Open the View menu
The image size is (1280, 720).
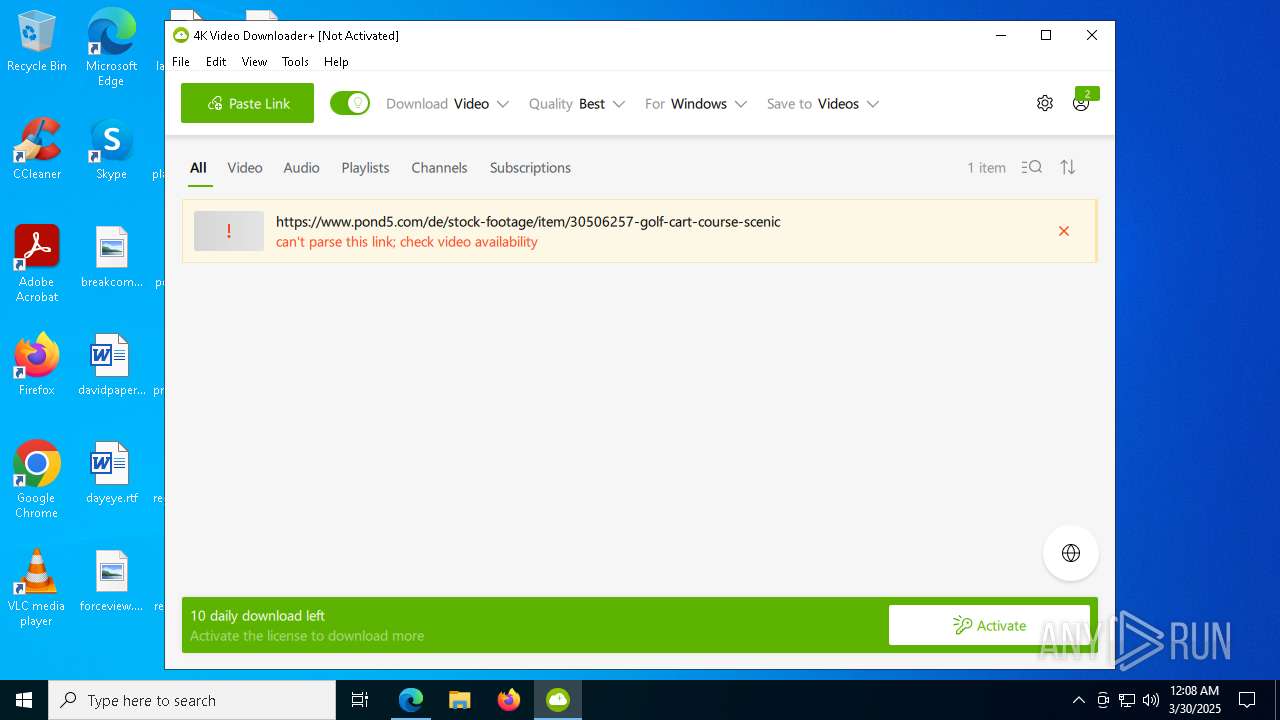[254, 62]
